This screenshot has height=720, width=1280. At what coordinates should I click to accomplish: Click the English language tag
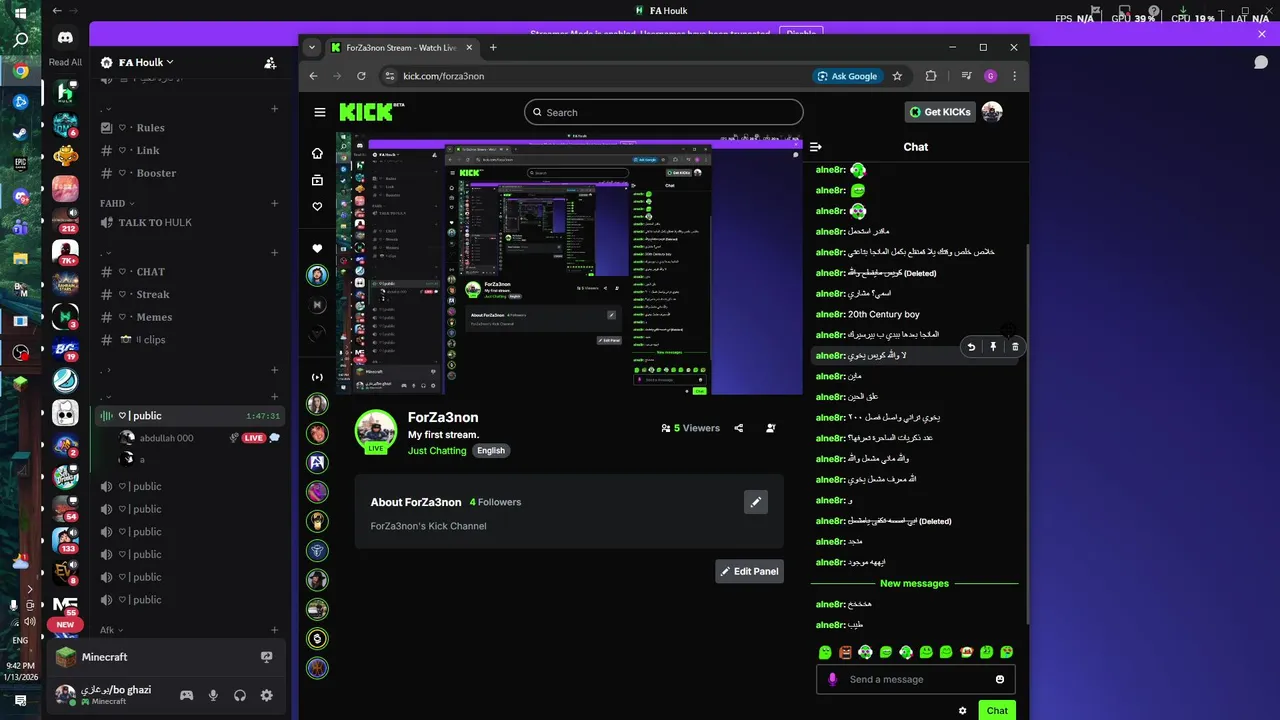(x=491, y=450)
